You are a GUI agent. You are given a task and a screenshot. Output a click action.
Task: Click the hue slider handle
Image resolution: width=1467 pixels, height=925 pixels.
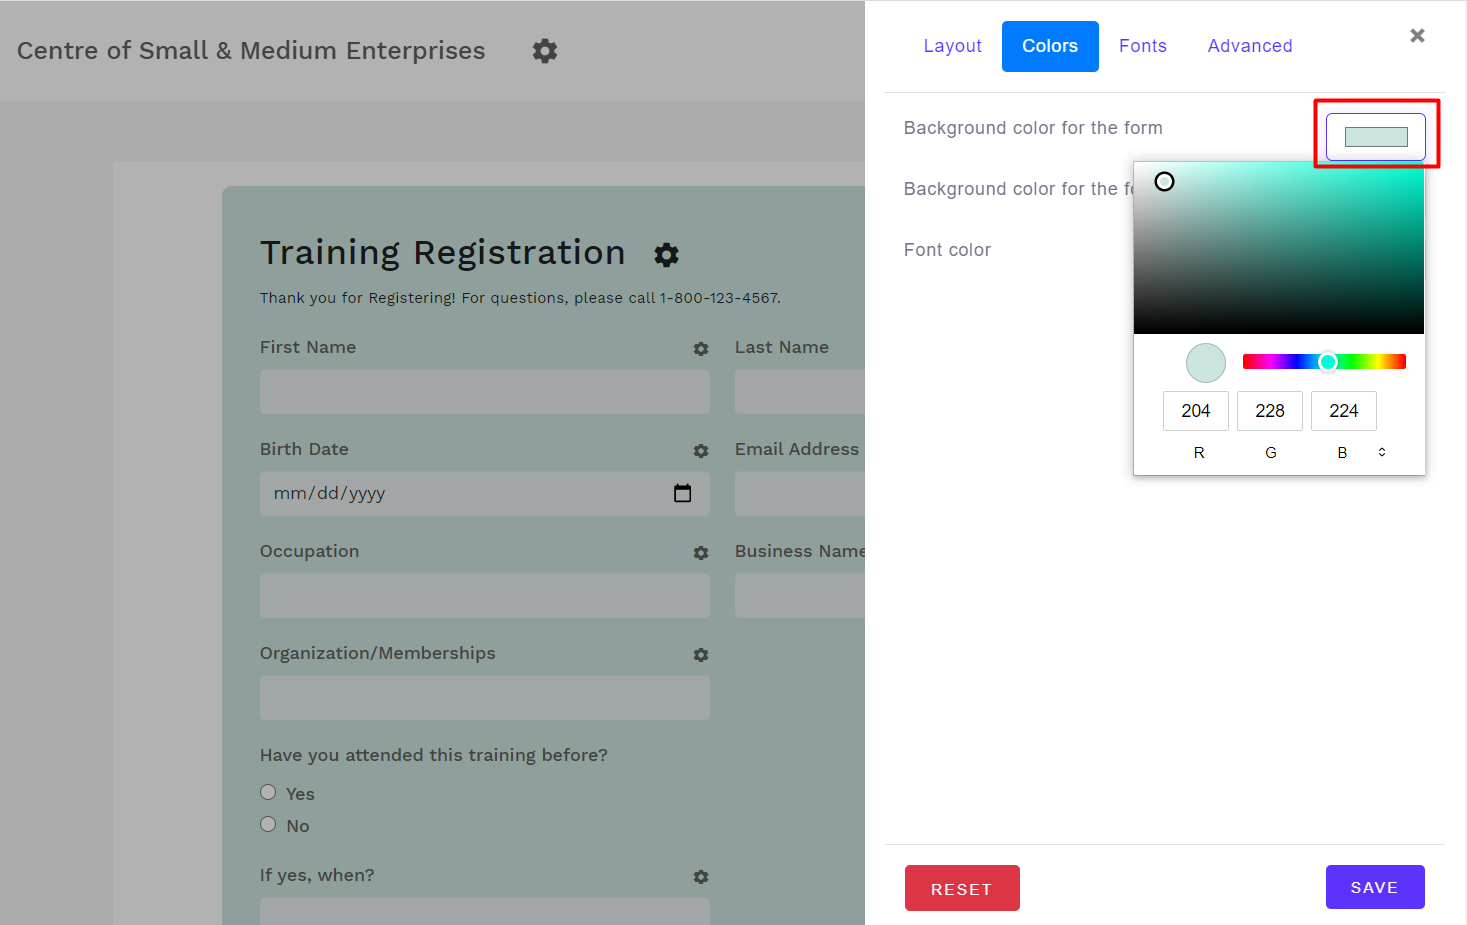coord(1327,362)
